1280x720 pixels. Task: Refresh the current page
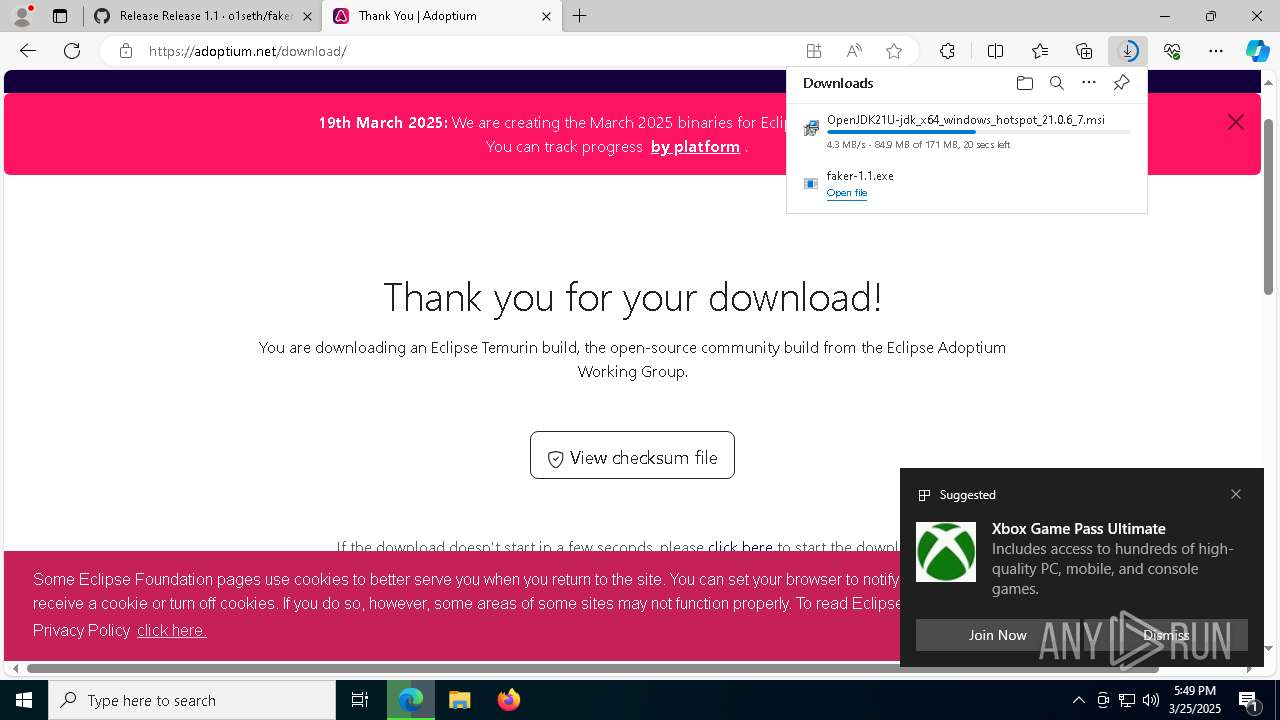point(72,51)
